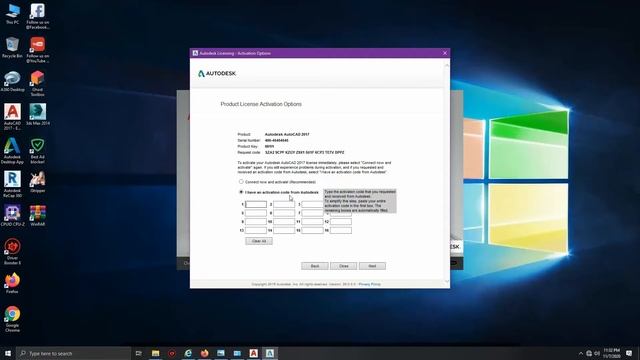
Task: Click the dialog scrollbar up arrow
Action: pyautogui.click(x=447, y=65)
